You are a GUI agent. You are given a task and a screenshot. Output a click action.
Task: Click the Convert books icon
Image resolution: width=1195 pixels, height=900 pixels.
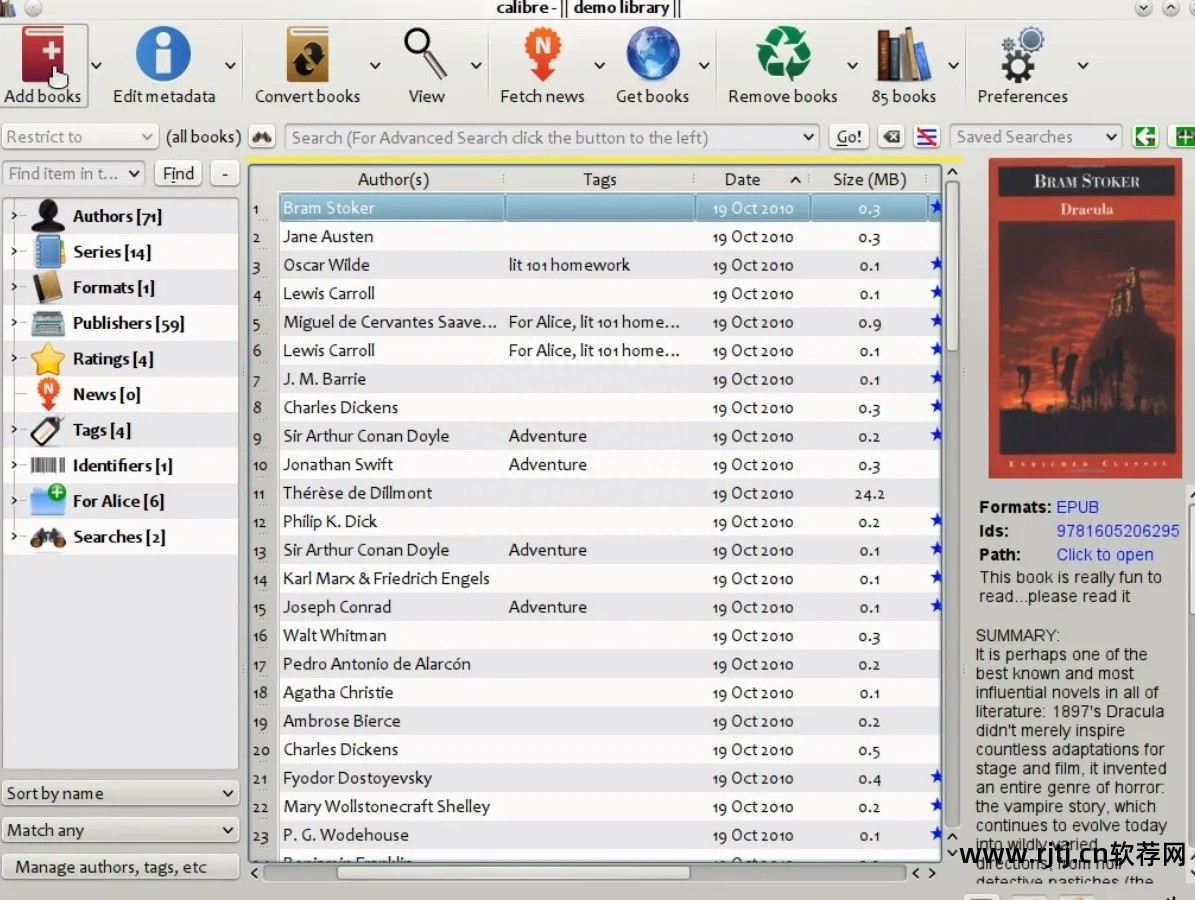(x=307, y=56)
